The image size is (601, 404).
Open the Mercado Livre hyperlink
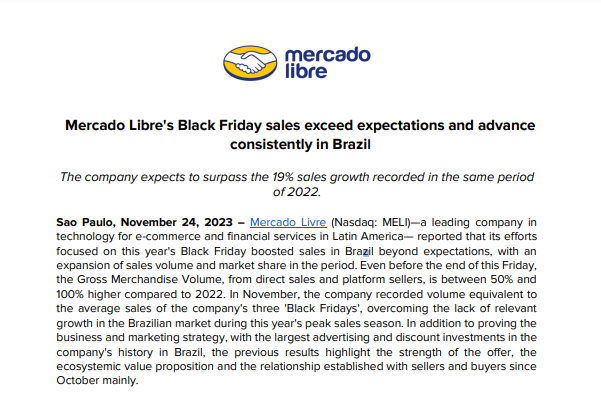(288, 222)
